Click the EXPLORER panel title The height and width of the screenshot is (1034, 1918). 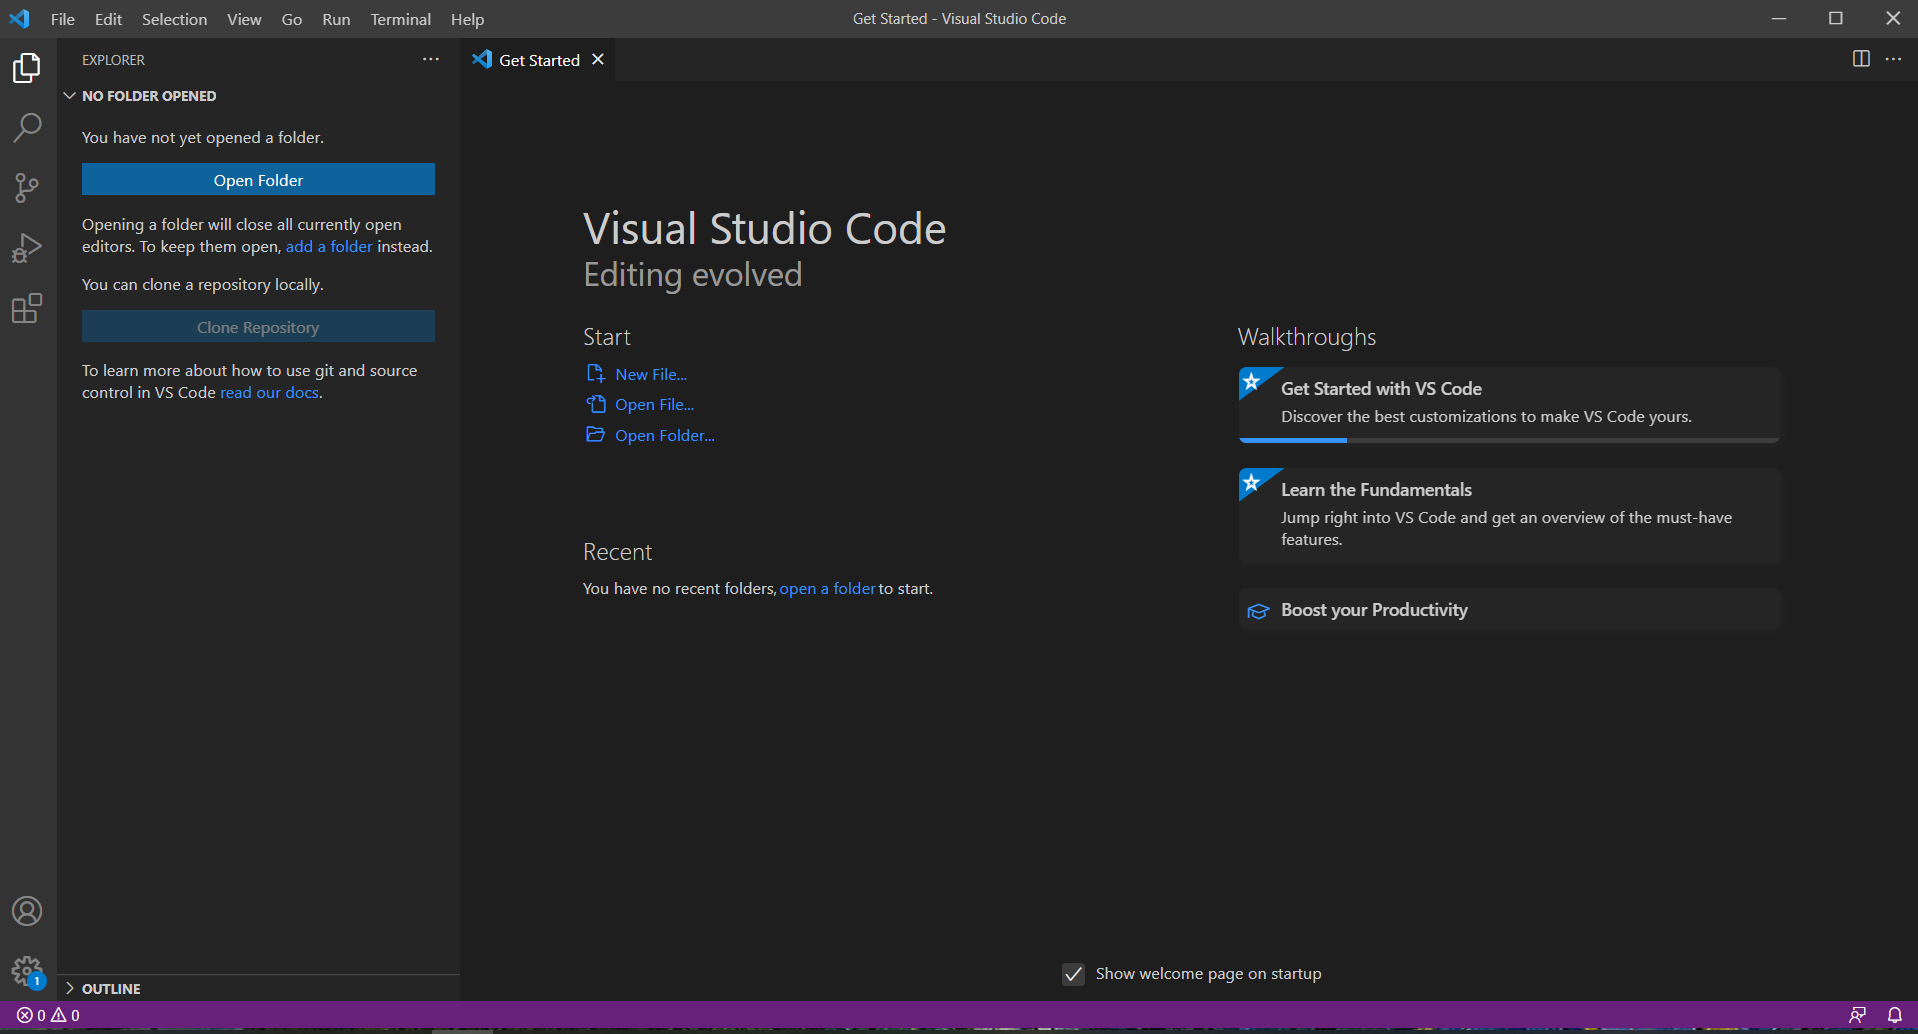pyautogui.click(x=113, y=60)
